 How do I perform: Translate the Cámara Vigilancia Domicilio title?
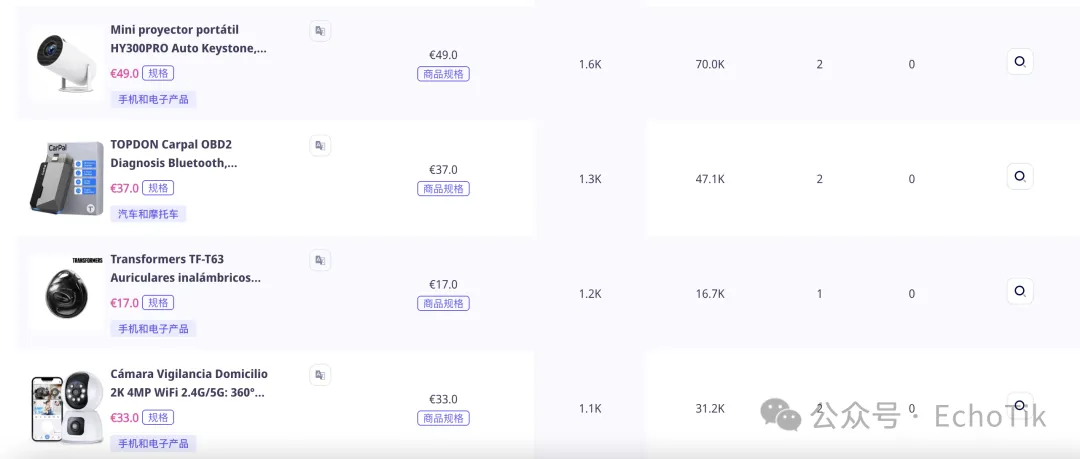point(320,375)
